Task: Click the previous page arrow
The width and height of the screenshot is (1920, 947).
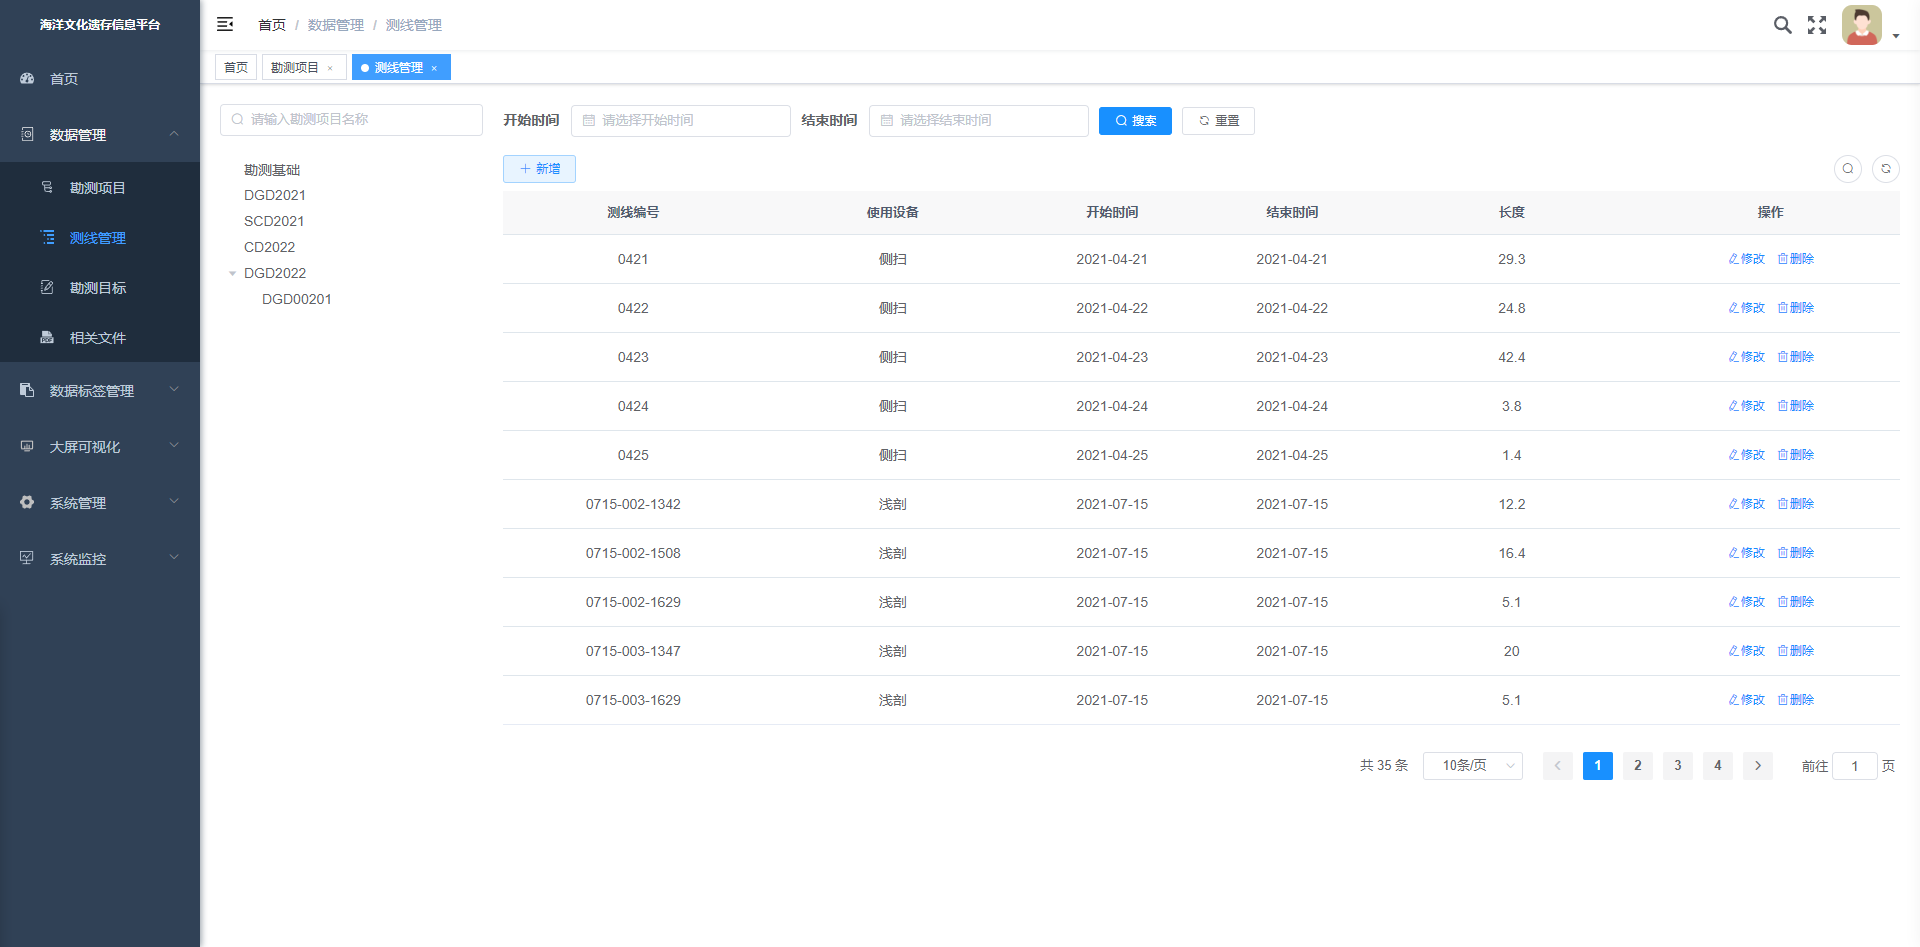Action: [x=1558, y=766]
